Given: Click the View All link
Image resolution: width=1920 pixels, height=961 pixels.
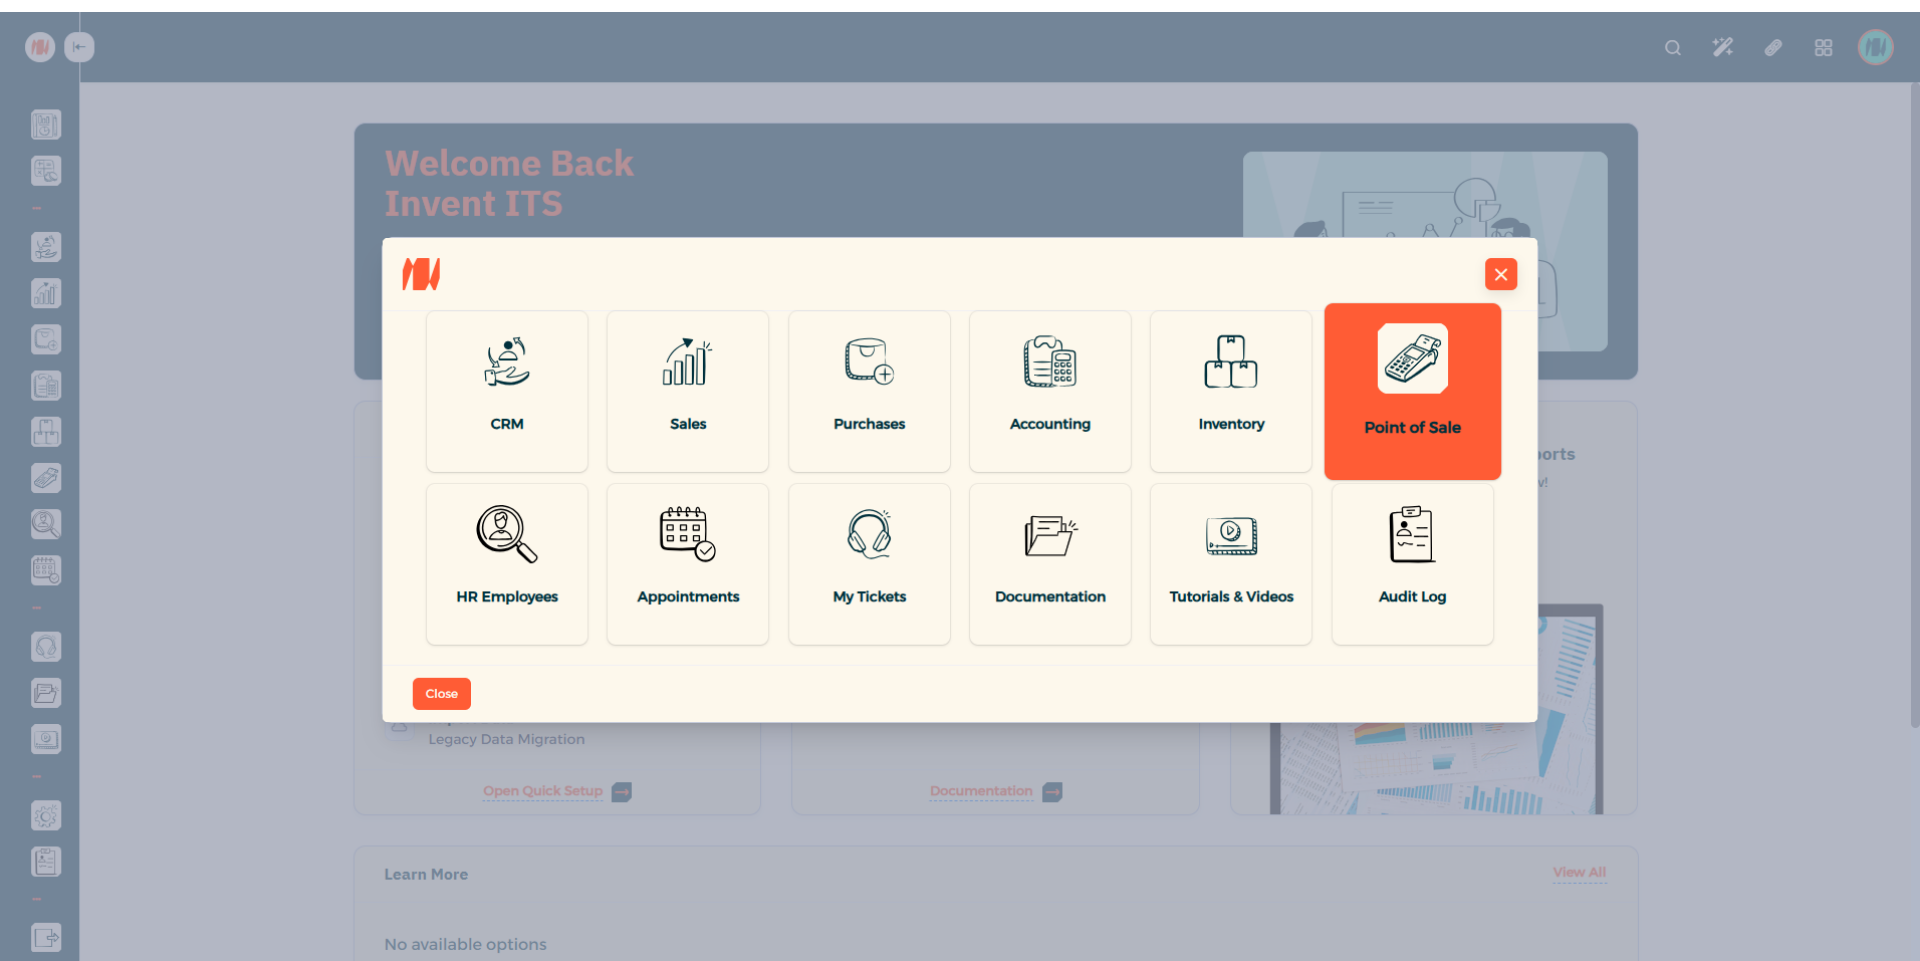Looking at the screenshot, I should pyautogui.click(x=1579, y=872).
